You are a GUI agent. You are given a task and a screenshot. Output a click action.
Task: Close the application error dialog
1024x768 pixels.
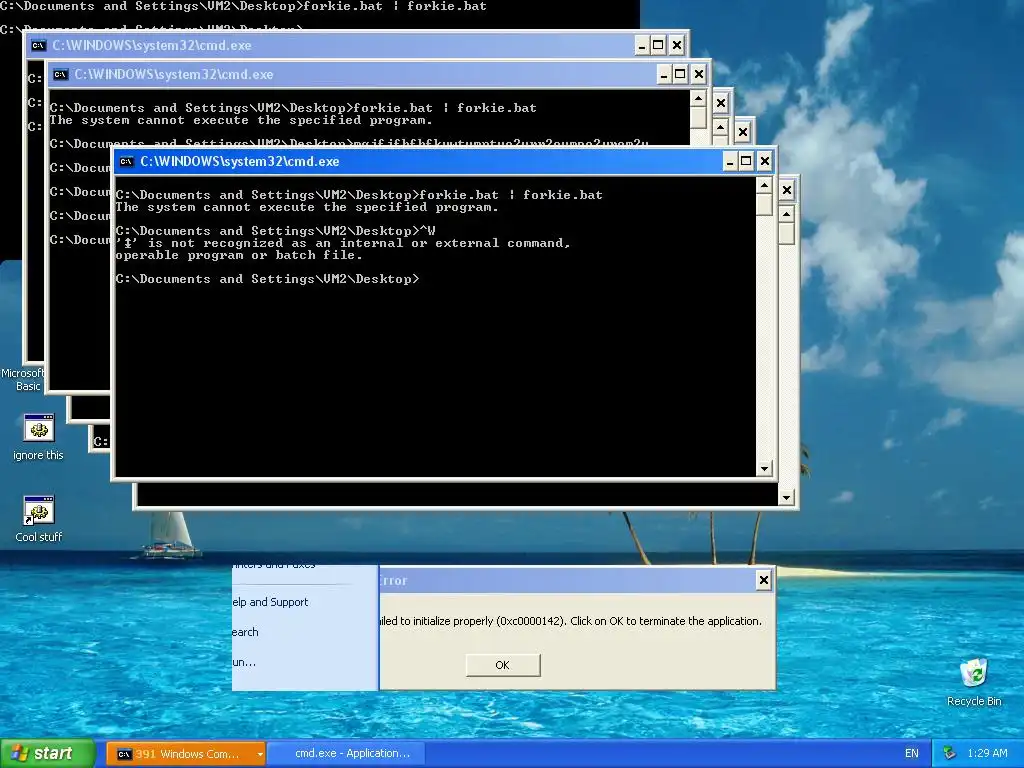pos(763,580)
